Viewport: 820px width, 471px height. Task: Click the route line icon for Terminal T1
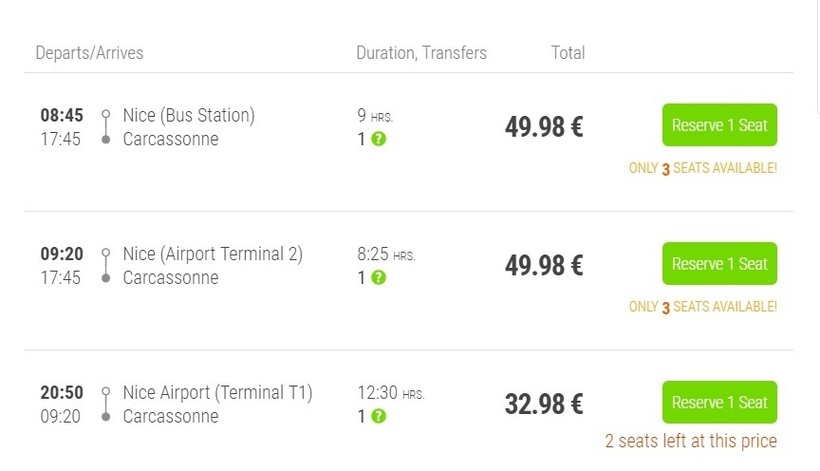(x=106, y=404)
